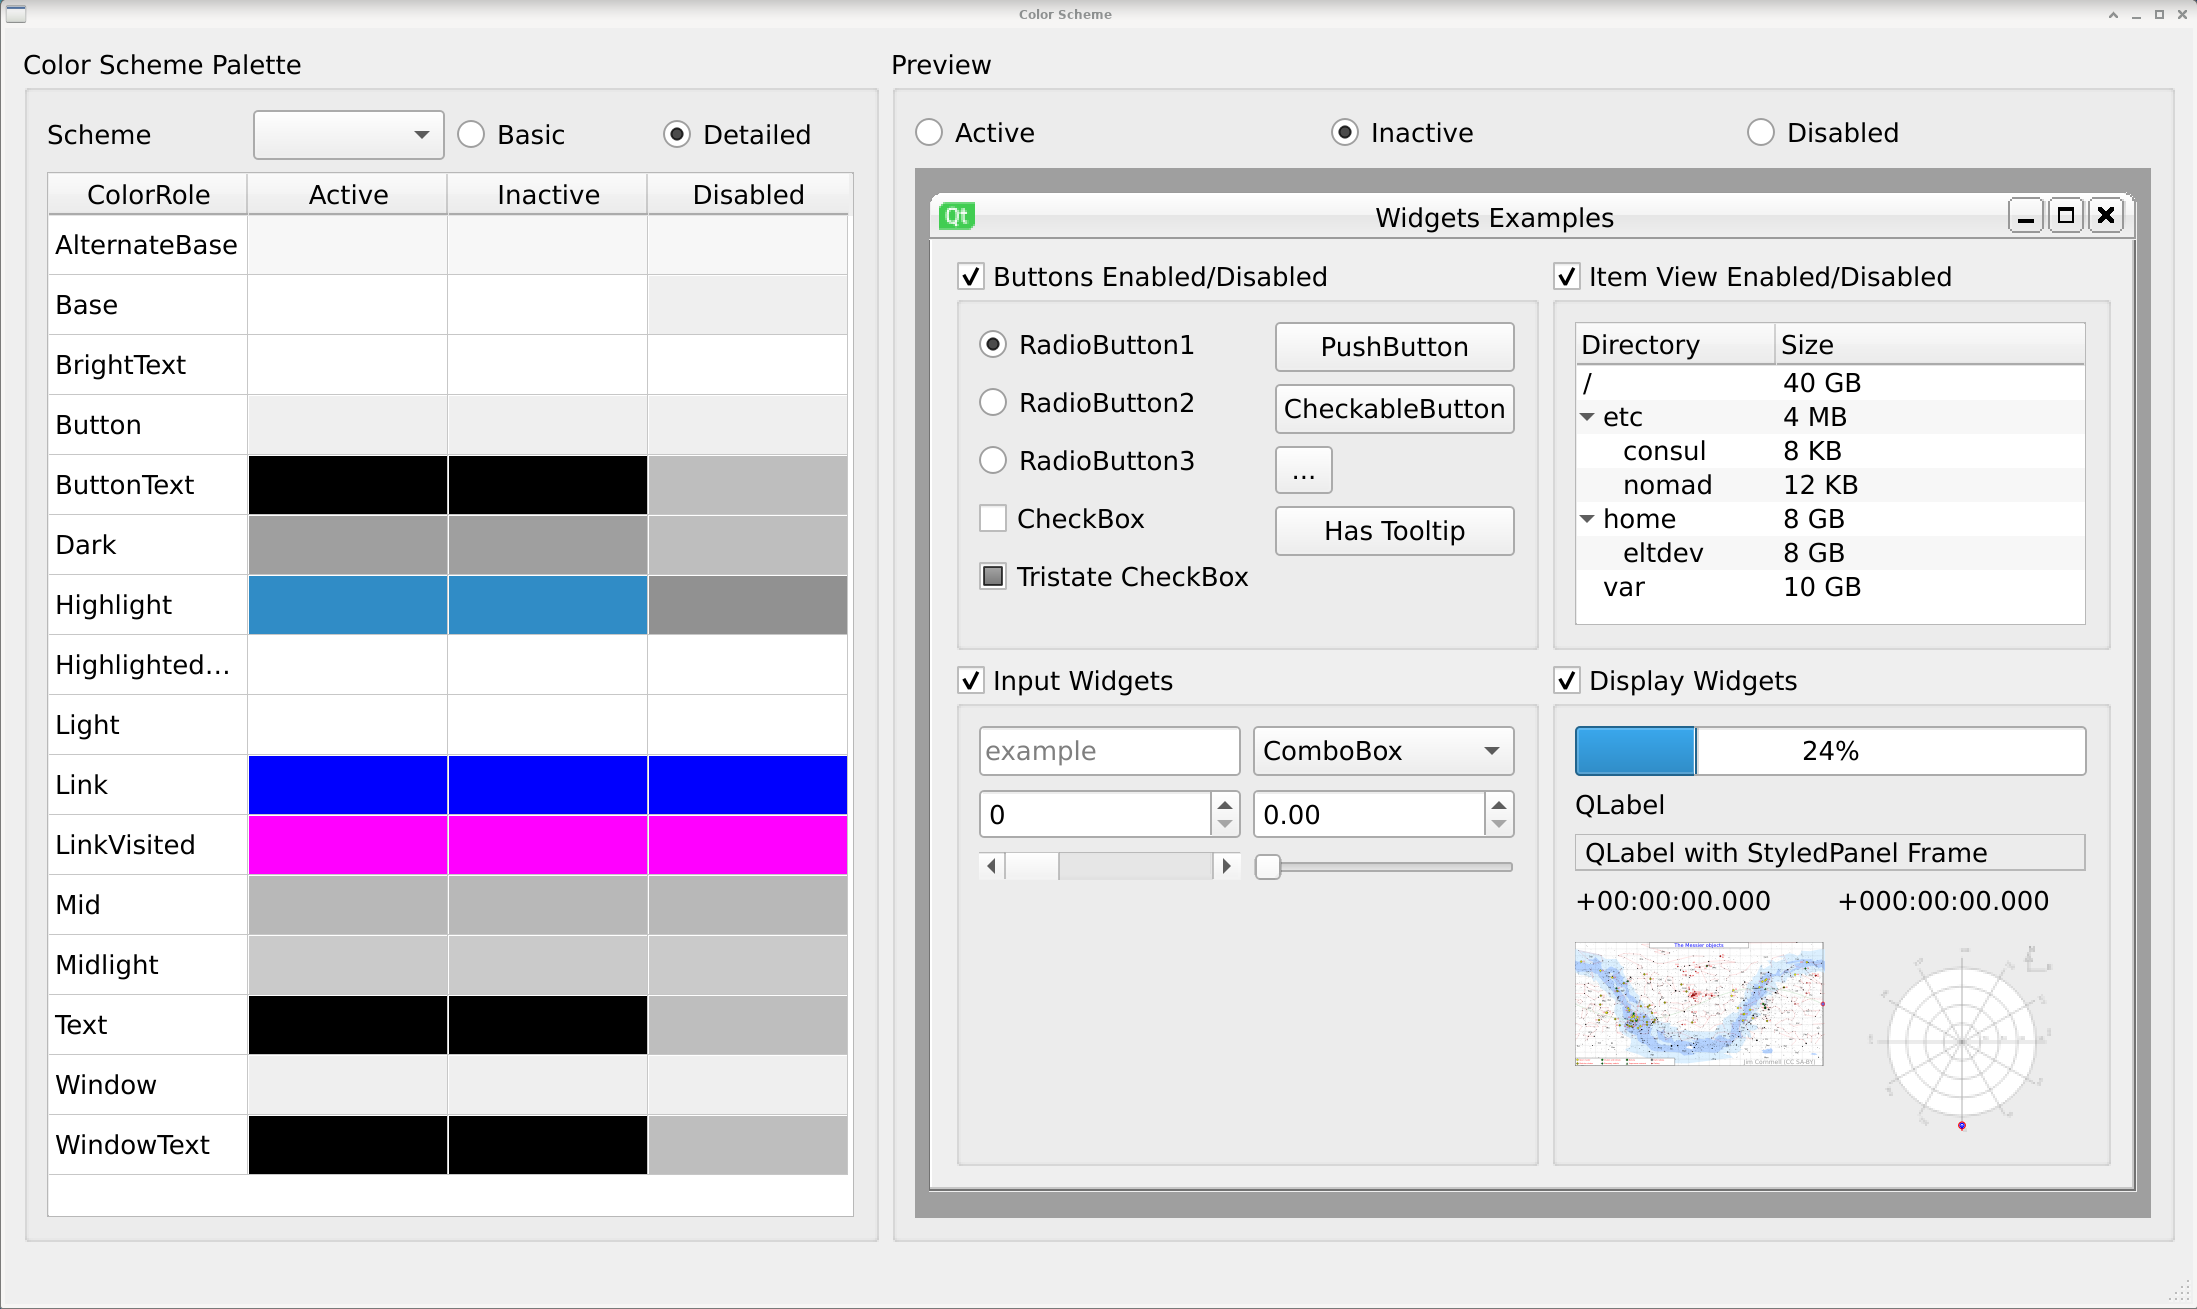
Task: Select the Basic color scheme view
Action: tap(471, 134)
